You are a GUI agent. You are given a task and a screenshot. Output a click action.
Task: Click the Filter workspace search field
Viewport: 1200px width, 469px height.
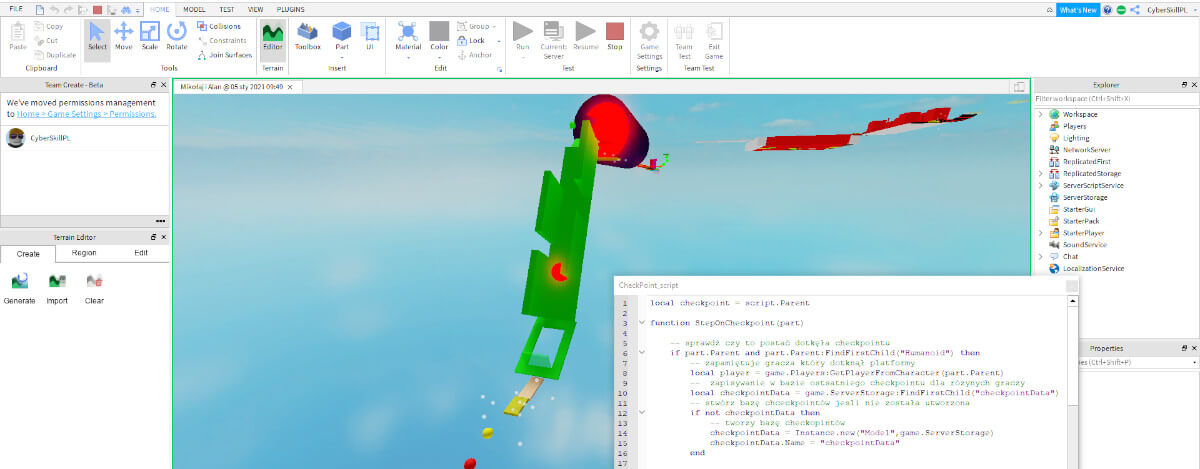point(1110,99)
